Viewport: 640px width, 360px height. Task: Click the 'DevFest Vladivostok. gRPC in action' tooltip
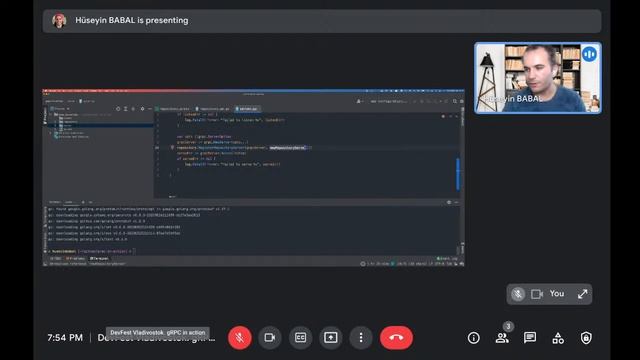coord(158,333)
